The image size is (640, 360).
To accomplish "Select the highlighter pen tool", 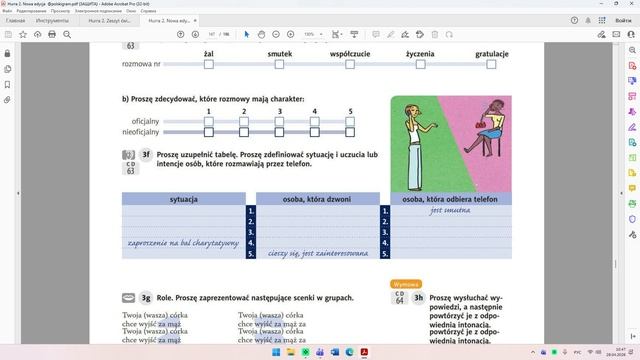I will click(x=391, y=35).
